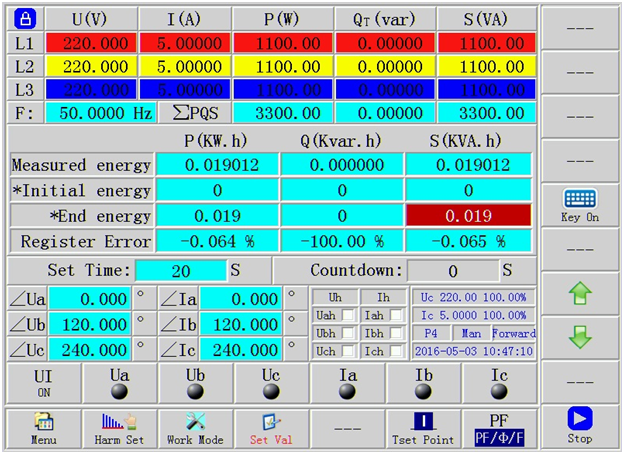The image size is (624, 454).
Task: Click the Forward direction cell
Action: click(514, 333)
